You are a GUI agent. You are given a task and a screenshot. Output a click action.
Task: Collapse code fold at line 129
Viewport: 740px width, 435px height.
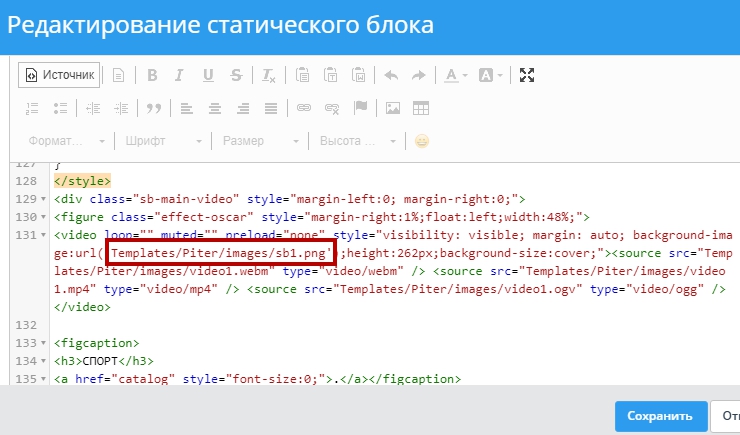pyautogui.click(x=44, y=199)
